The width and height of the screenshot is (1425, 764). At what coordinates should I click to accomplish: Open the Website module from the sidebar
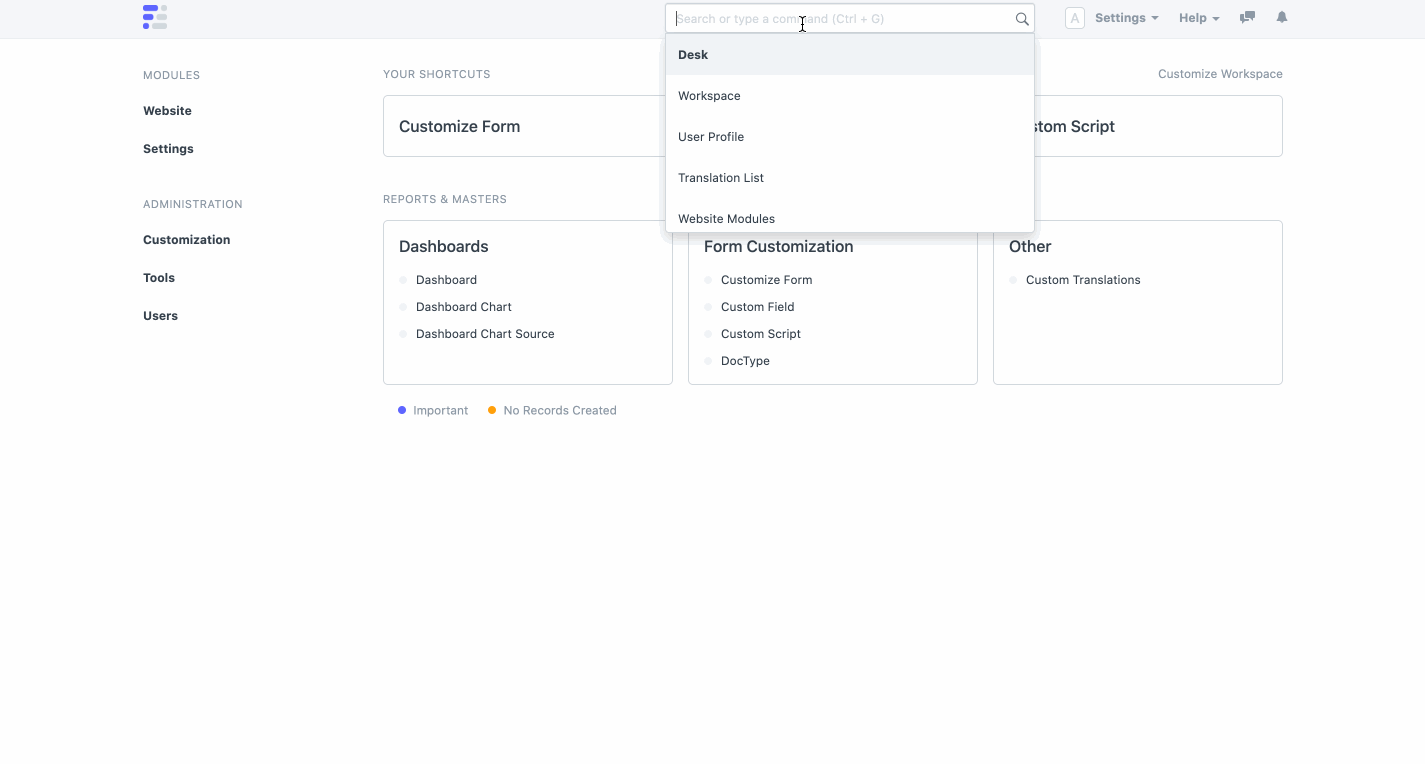[167, 110]
